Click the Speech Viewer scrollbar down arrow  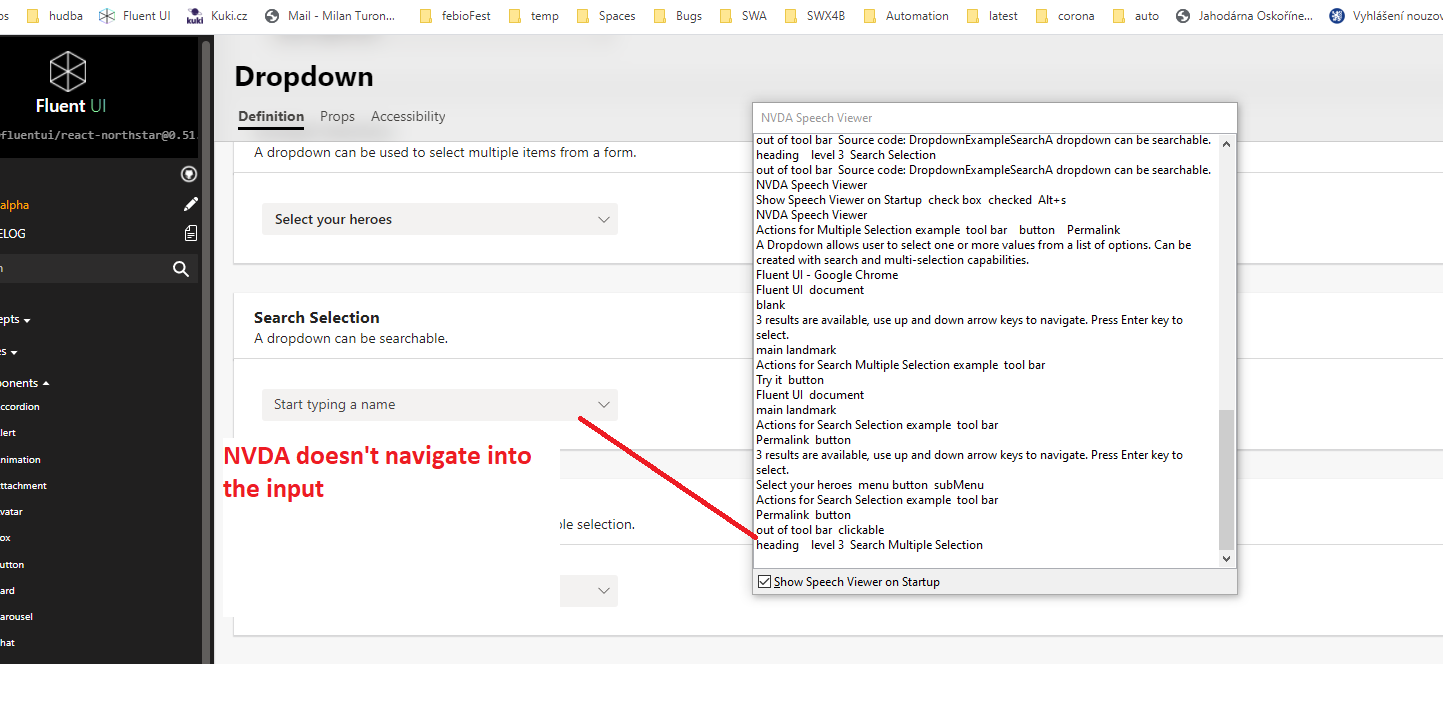click(1226, 558)
